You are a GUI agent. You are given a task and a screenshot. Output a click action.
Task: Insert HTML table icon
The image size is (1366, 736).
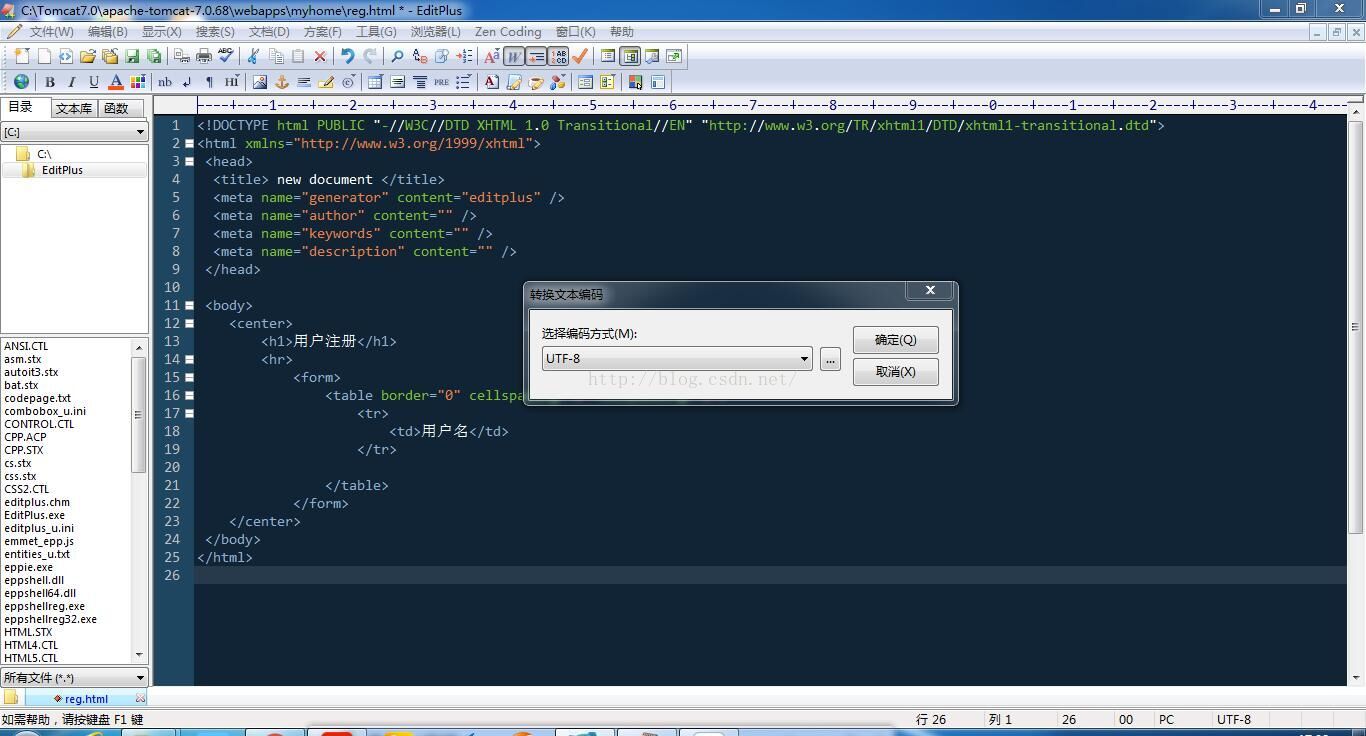pyautogui.click(x=375, y=82)
